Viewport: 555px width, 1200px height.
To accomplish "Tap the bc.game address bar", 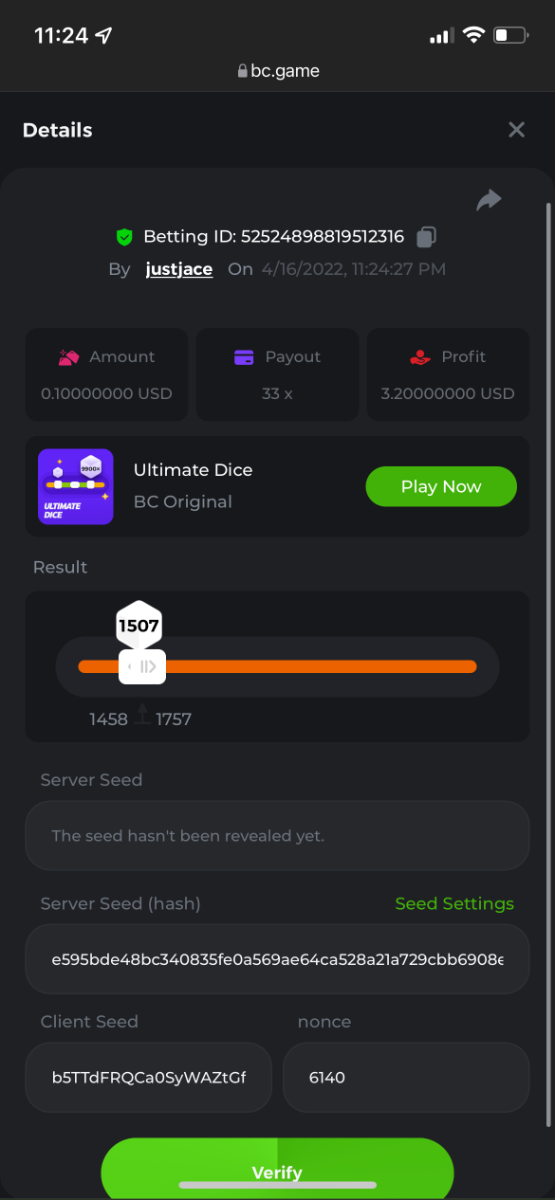I will (278, 71).
